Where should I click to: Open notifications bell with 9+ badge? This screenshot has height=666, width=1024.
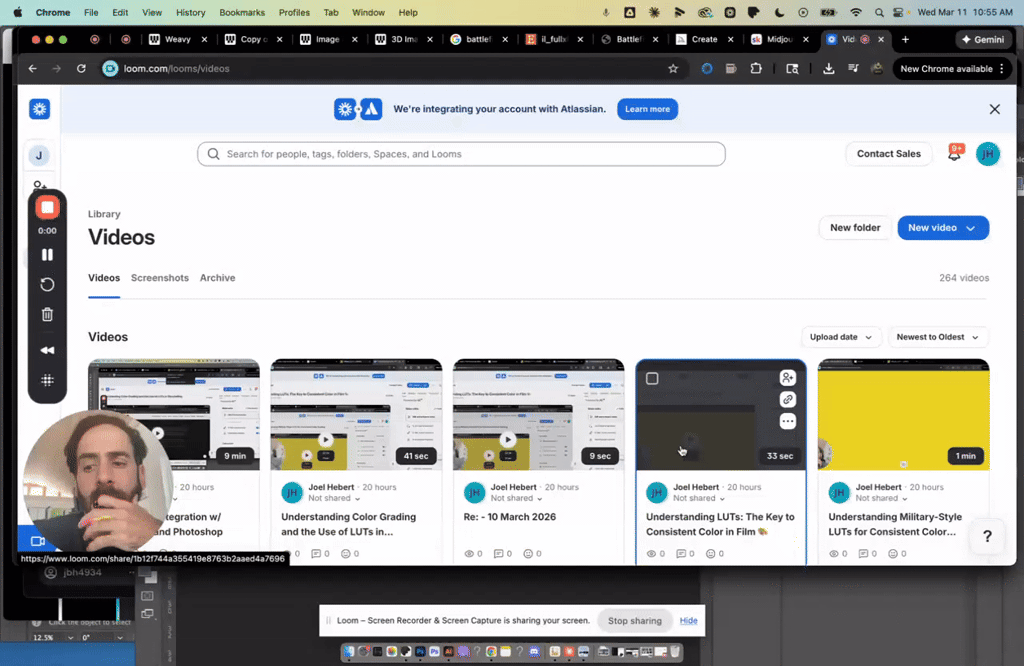[955, 153]
